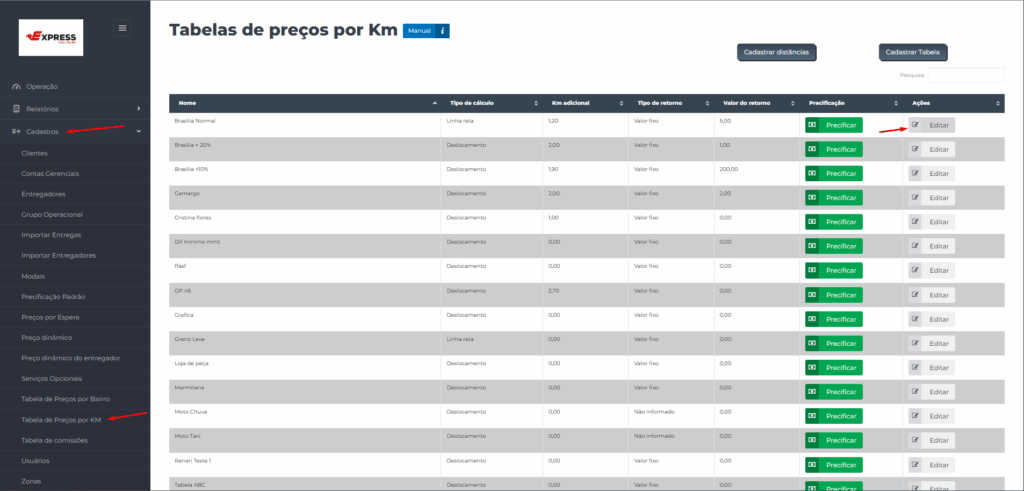The width and height of the screenshot is (1024, 491).
Task: Go to Clientes in the sidebar
Action: (35, 153)
